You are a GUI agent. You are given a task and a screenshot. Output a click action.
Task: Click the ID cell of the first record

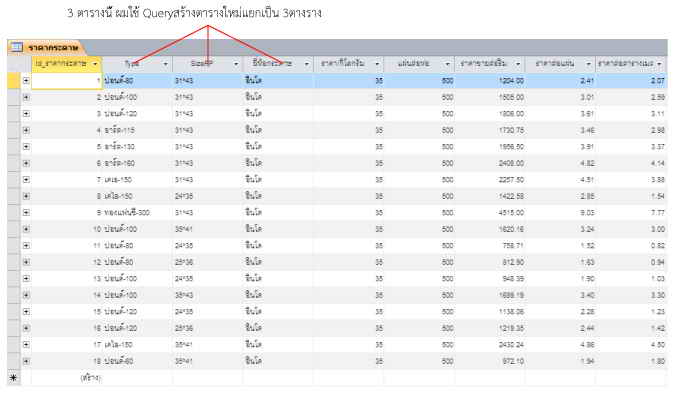coord(67,81)
